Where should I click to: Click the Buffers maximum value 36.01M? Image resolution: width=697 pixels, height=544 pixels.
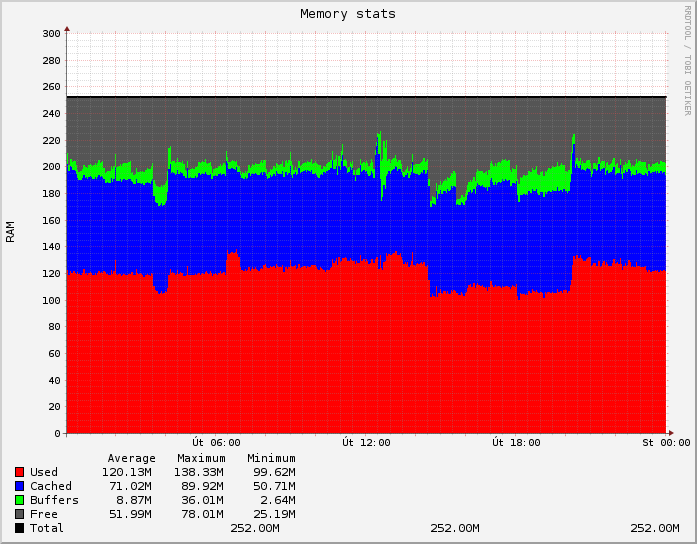pos(202,500)
